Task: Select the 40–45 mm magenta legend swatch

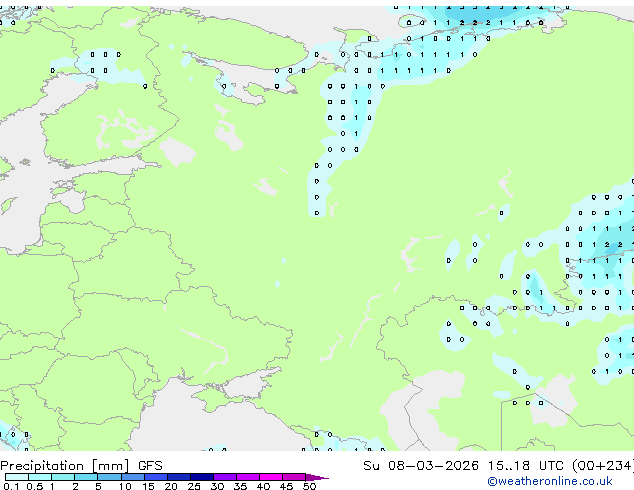Action: coord(271,477)
